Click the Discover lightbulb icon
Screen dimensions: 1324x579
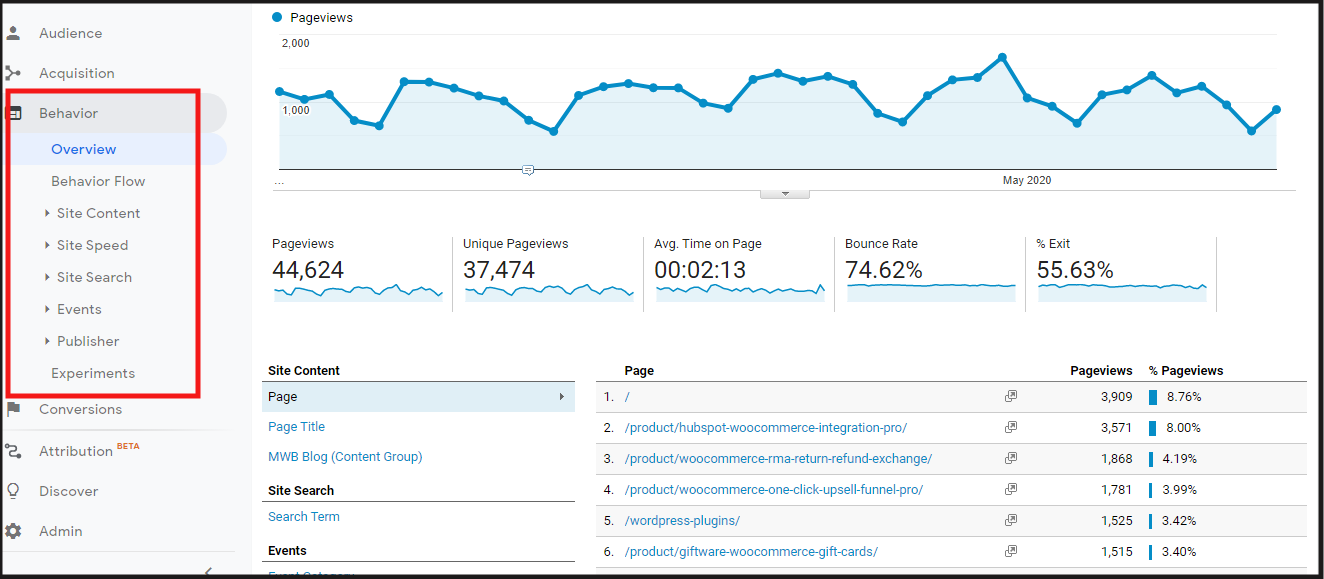[x=13, y=491]
